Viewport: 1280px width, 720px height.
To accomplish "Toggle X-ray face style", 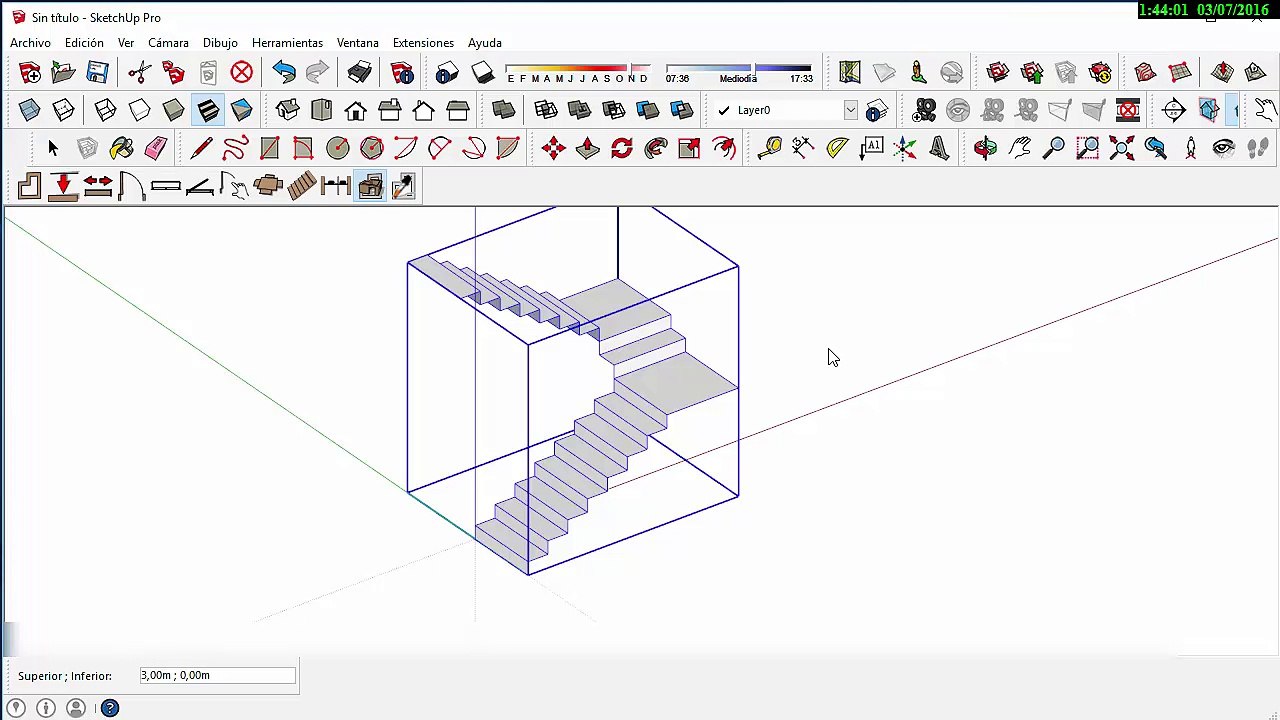I will tap(29, 110).
